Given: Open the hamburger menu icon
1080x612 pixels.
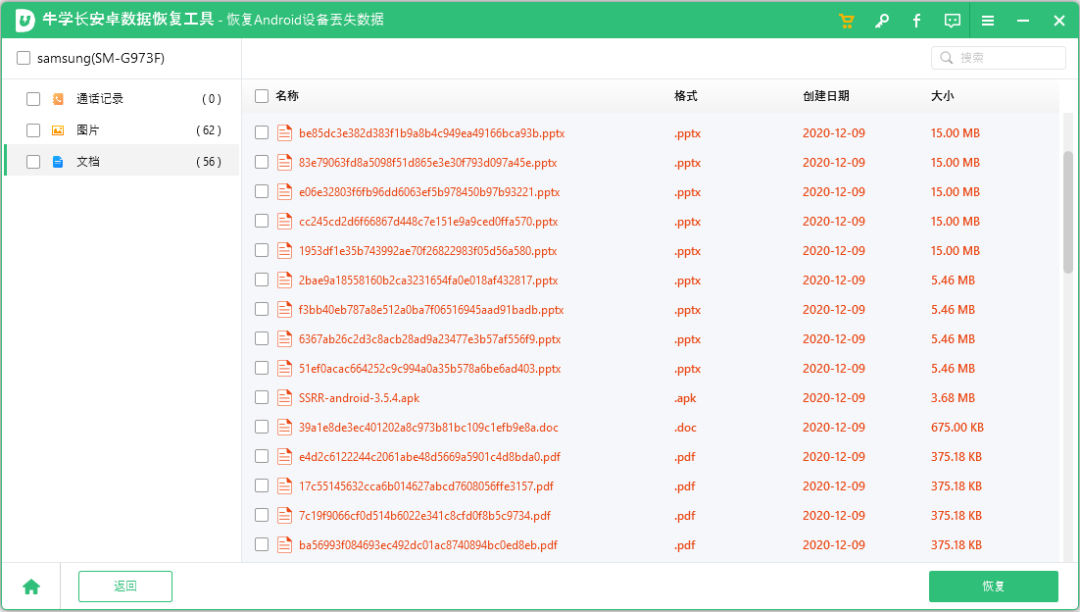Looking at the screenshot, I should pos(988,21).
